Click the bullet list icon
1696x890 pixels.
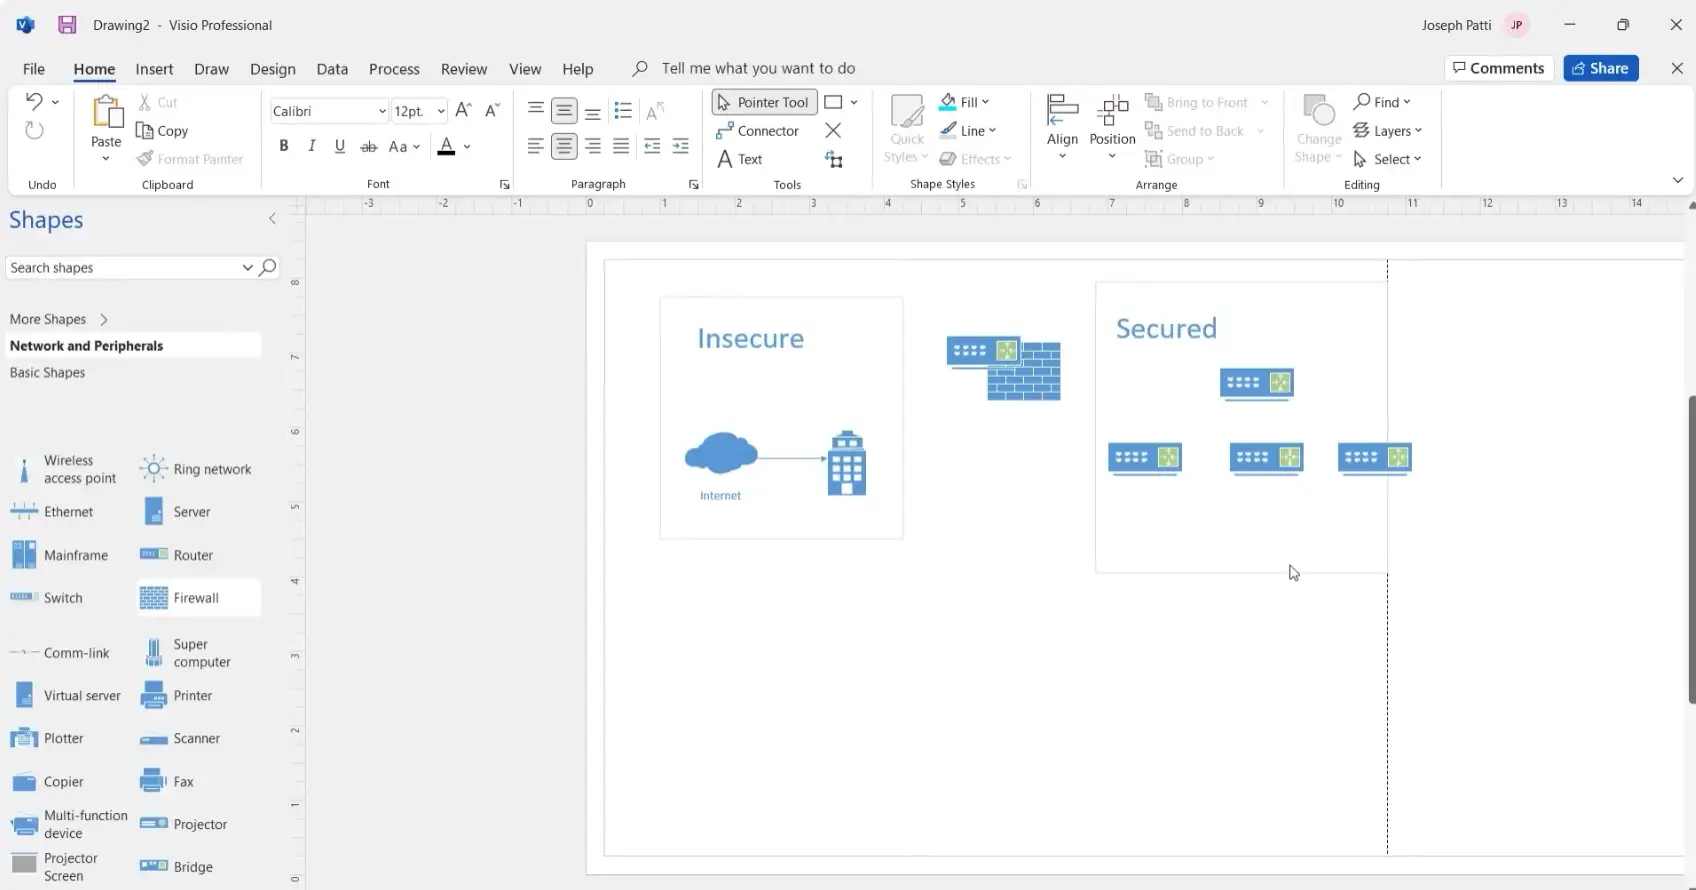pyautogui.click(x=623, y=111)
